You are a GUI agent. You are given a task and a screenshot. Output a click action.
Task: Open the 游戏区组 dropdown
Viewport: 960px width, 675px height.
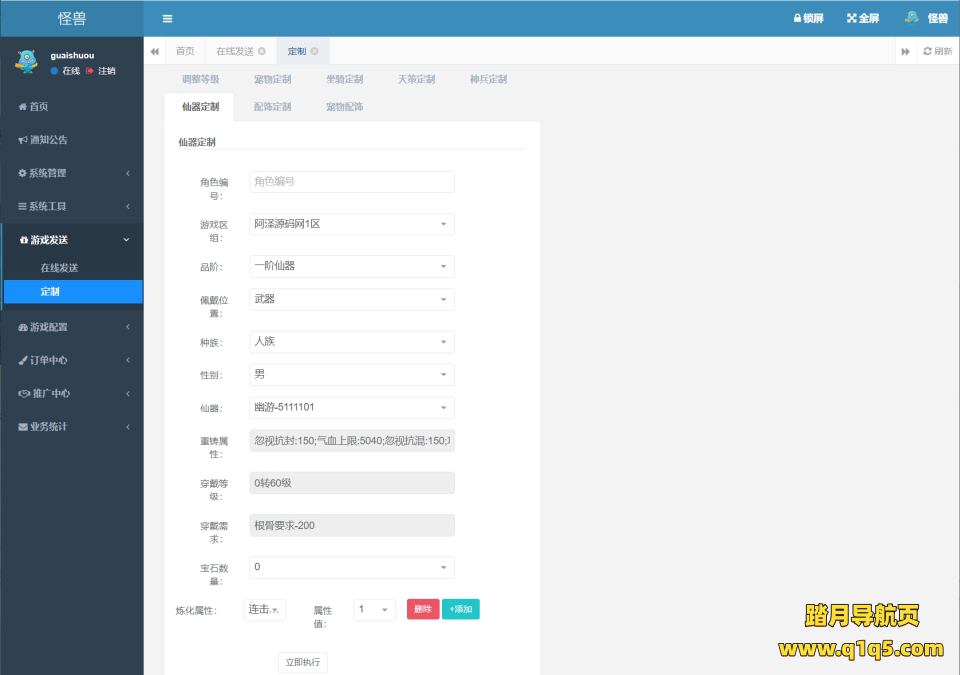pyautogui.click(x=351, y=224)
